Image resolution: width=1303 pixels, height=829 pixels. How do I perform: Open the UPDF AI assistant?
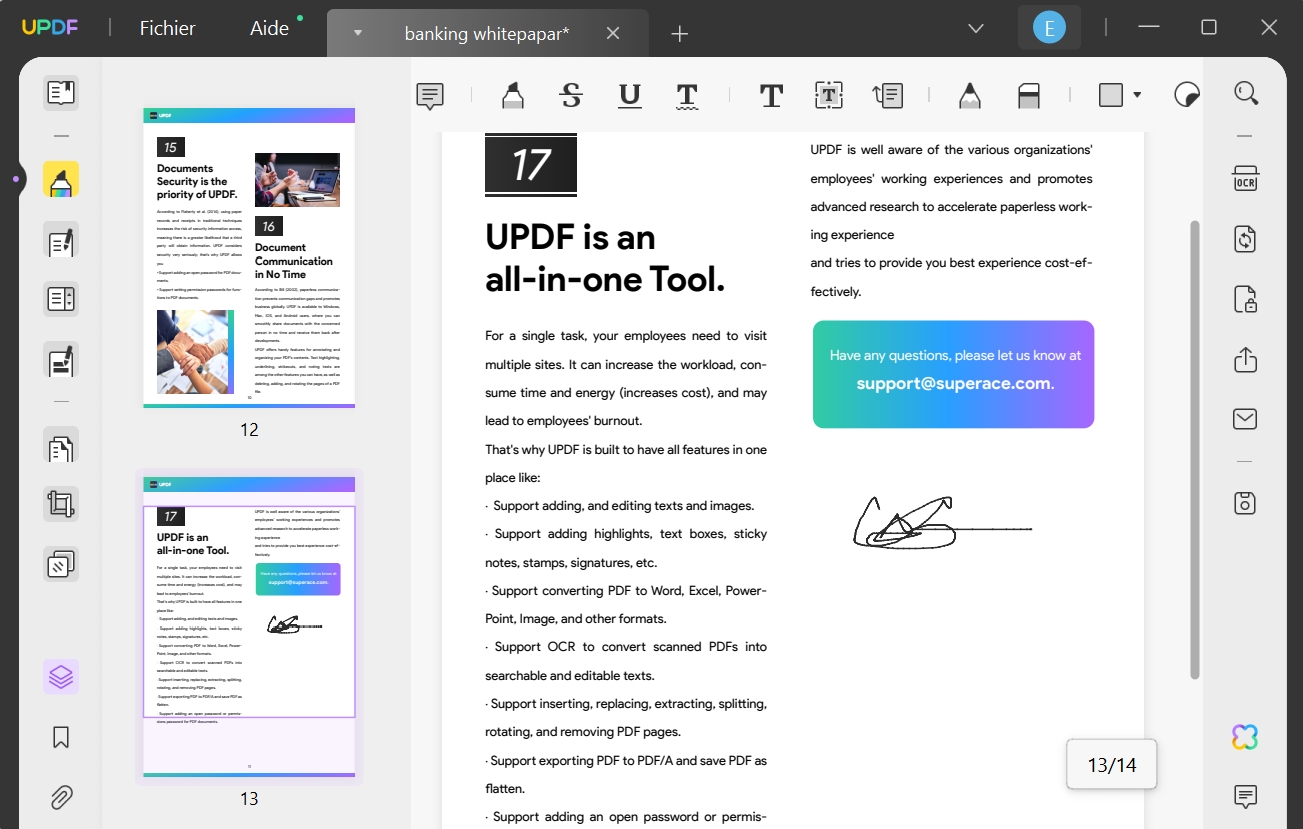(x=1244, y=736)
